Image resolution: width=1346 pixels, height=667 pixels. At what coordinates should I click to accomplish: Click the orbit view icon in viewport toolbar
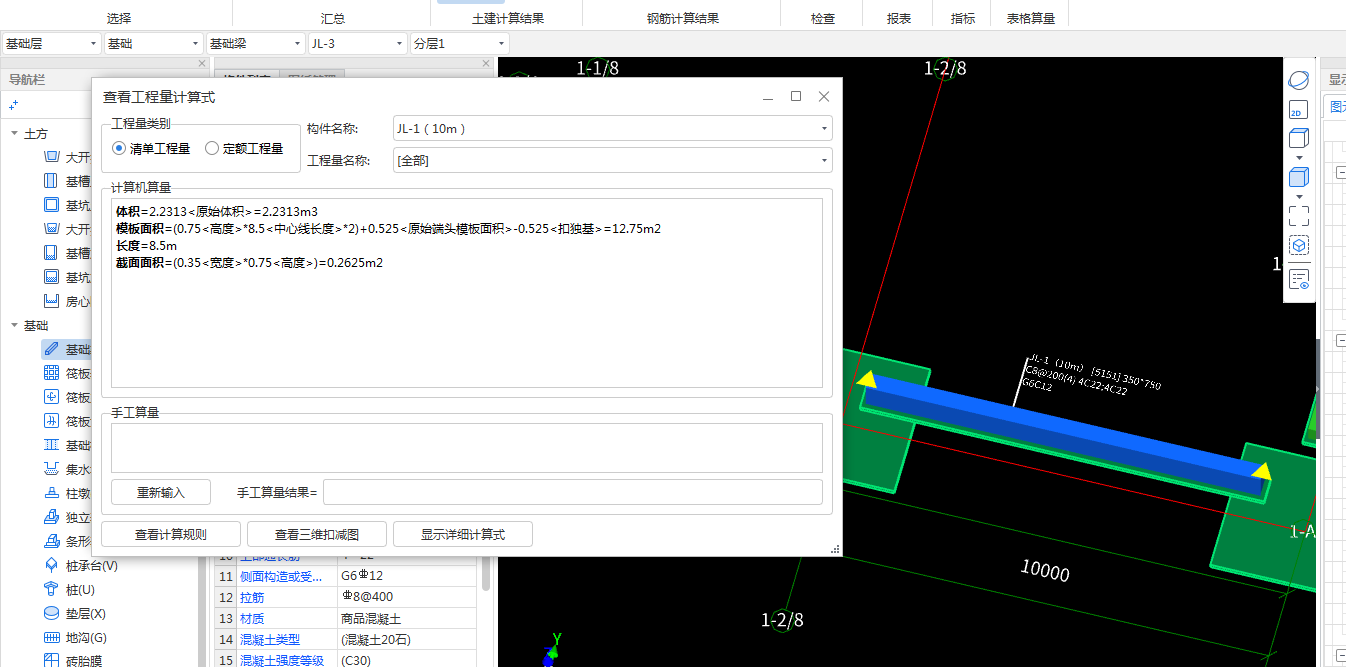click(1298, 80)
